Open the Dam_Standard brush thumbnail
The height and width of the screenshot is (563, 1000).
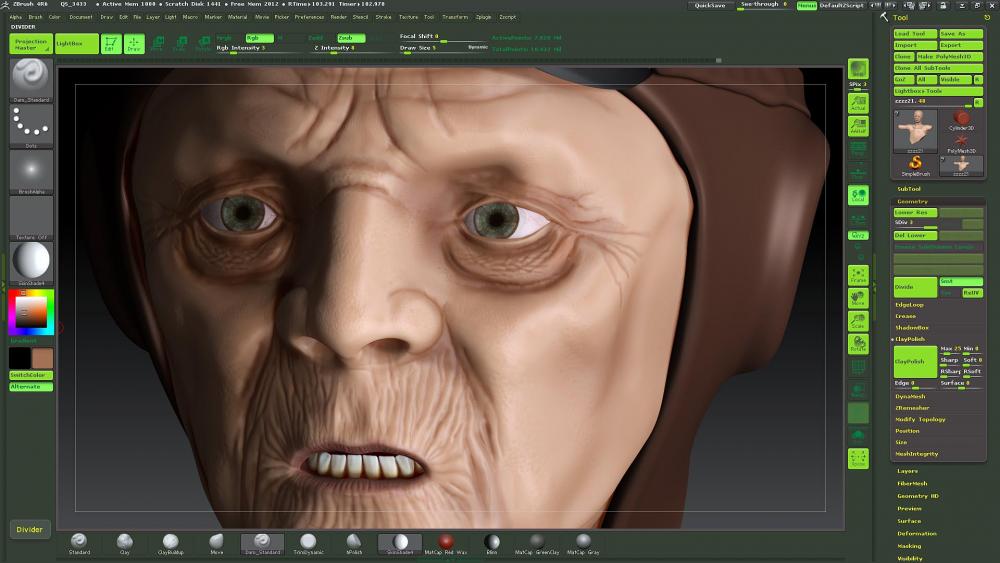pyautogui.click(x=31, y=80)
